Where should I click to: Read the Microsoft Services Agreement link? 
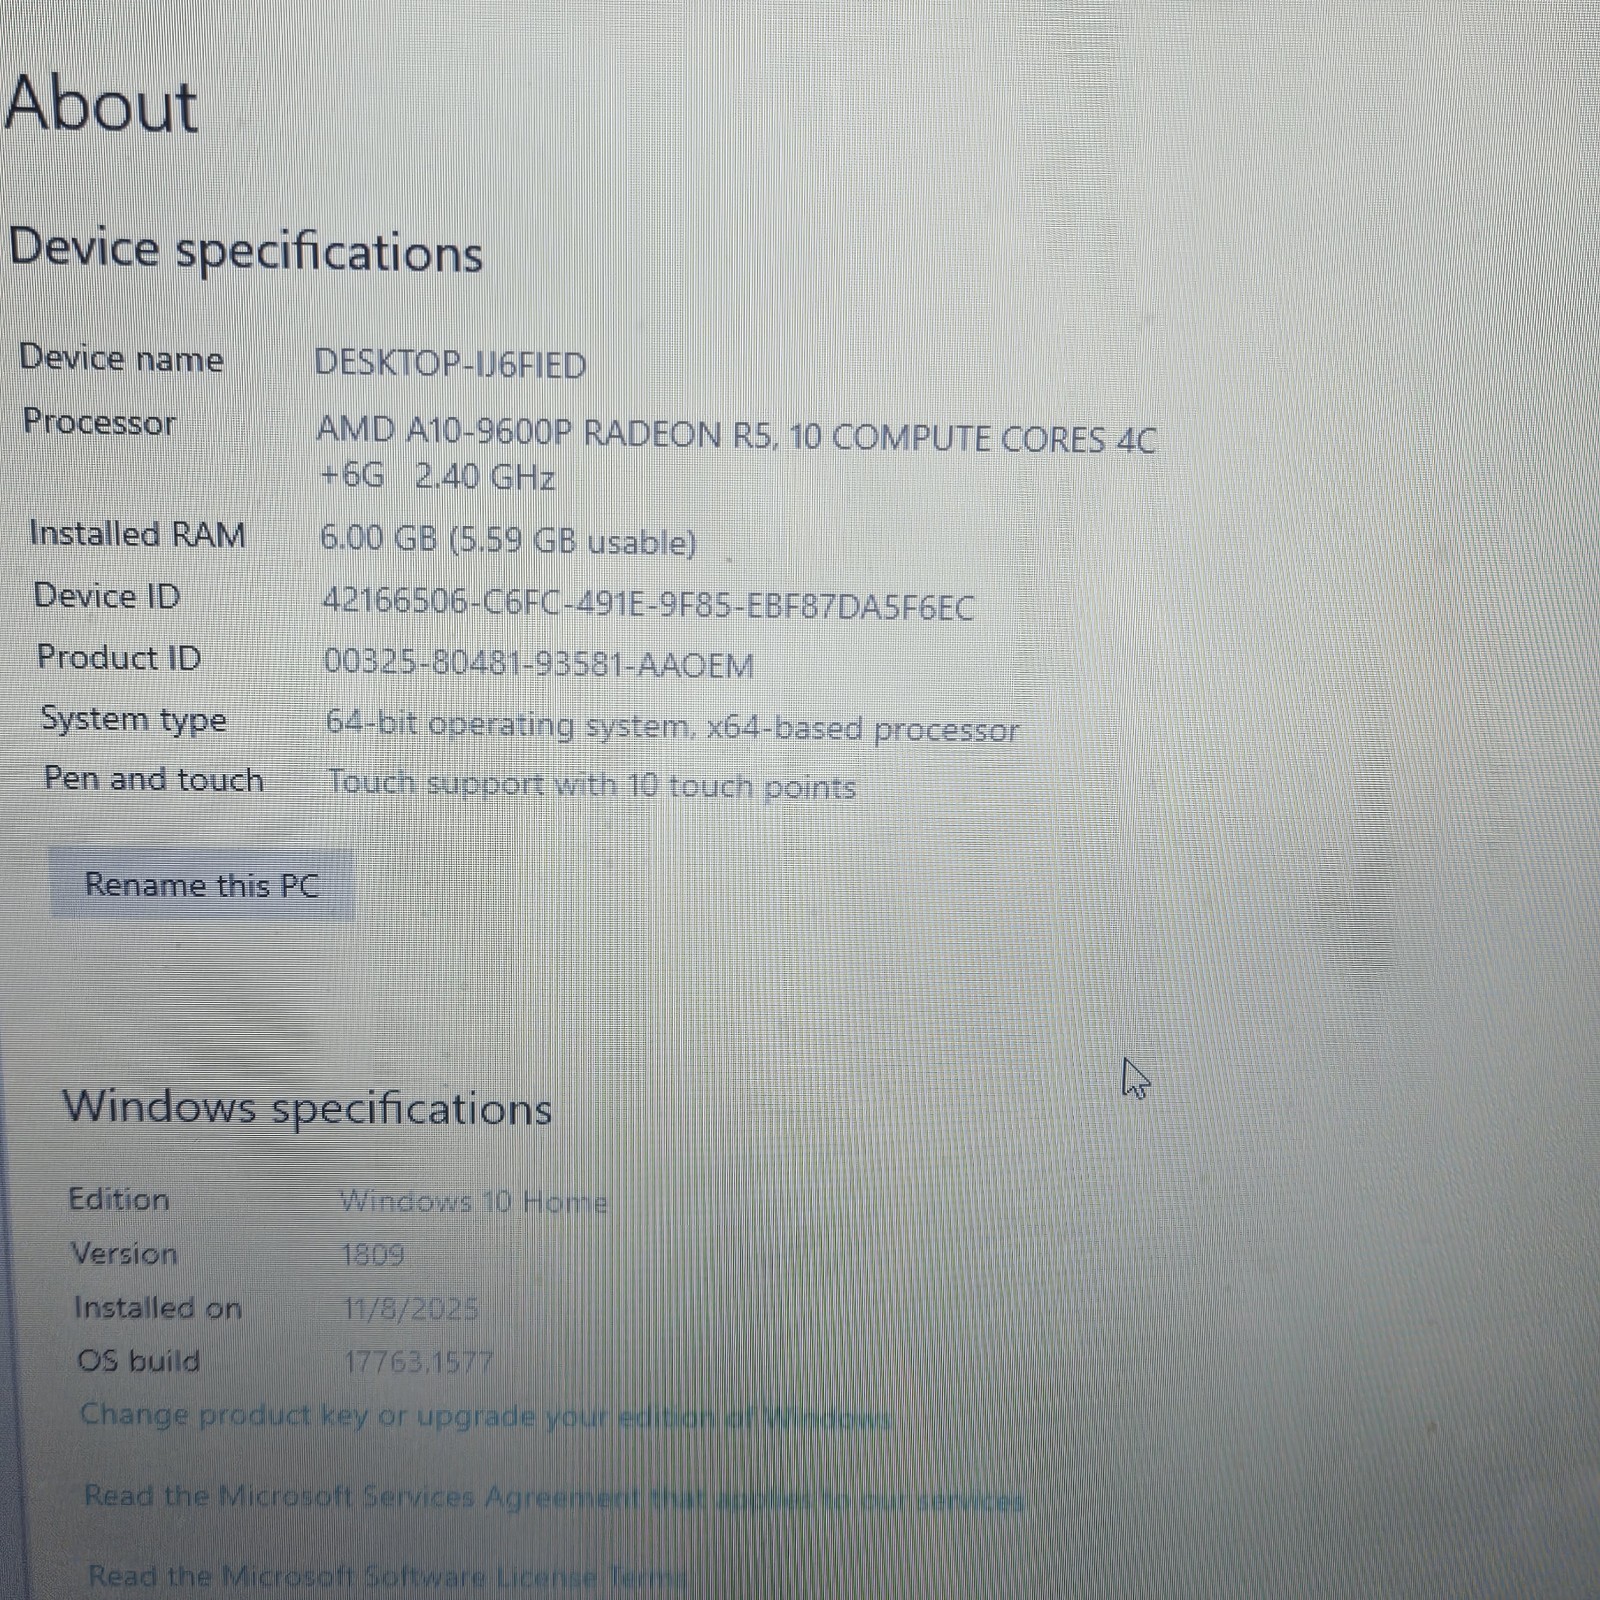[553, 1497]
